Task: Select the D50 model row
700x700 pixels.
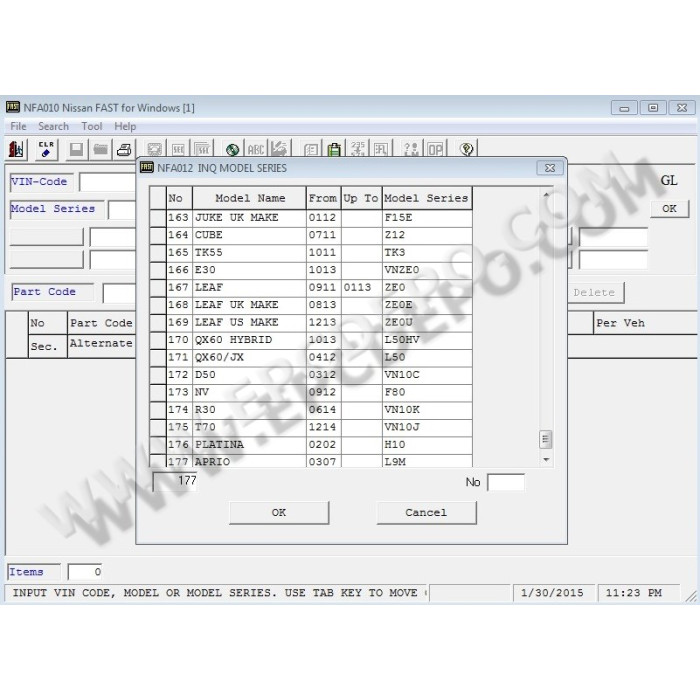Action: (311, 375)
